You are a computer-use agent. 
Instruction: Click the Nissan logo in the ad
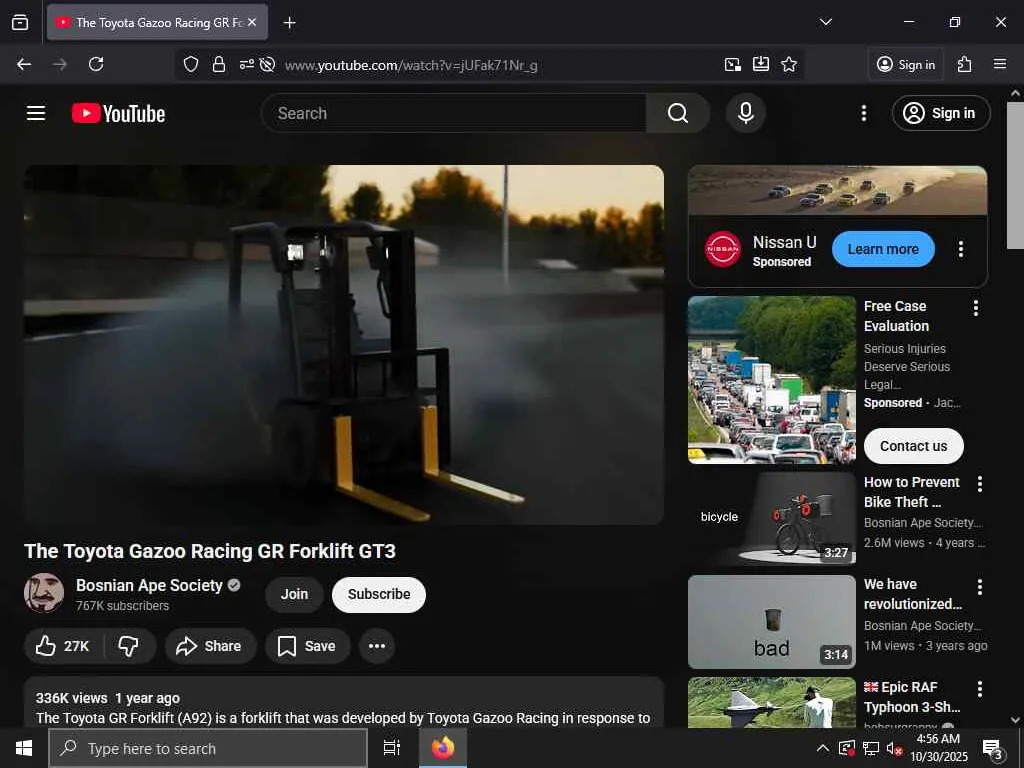pyautogui.click(x=723, y=249)
